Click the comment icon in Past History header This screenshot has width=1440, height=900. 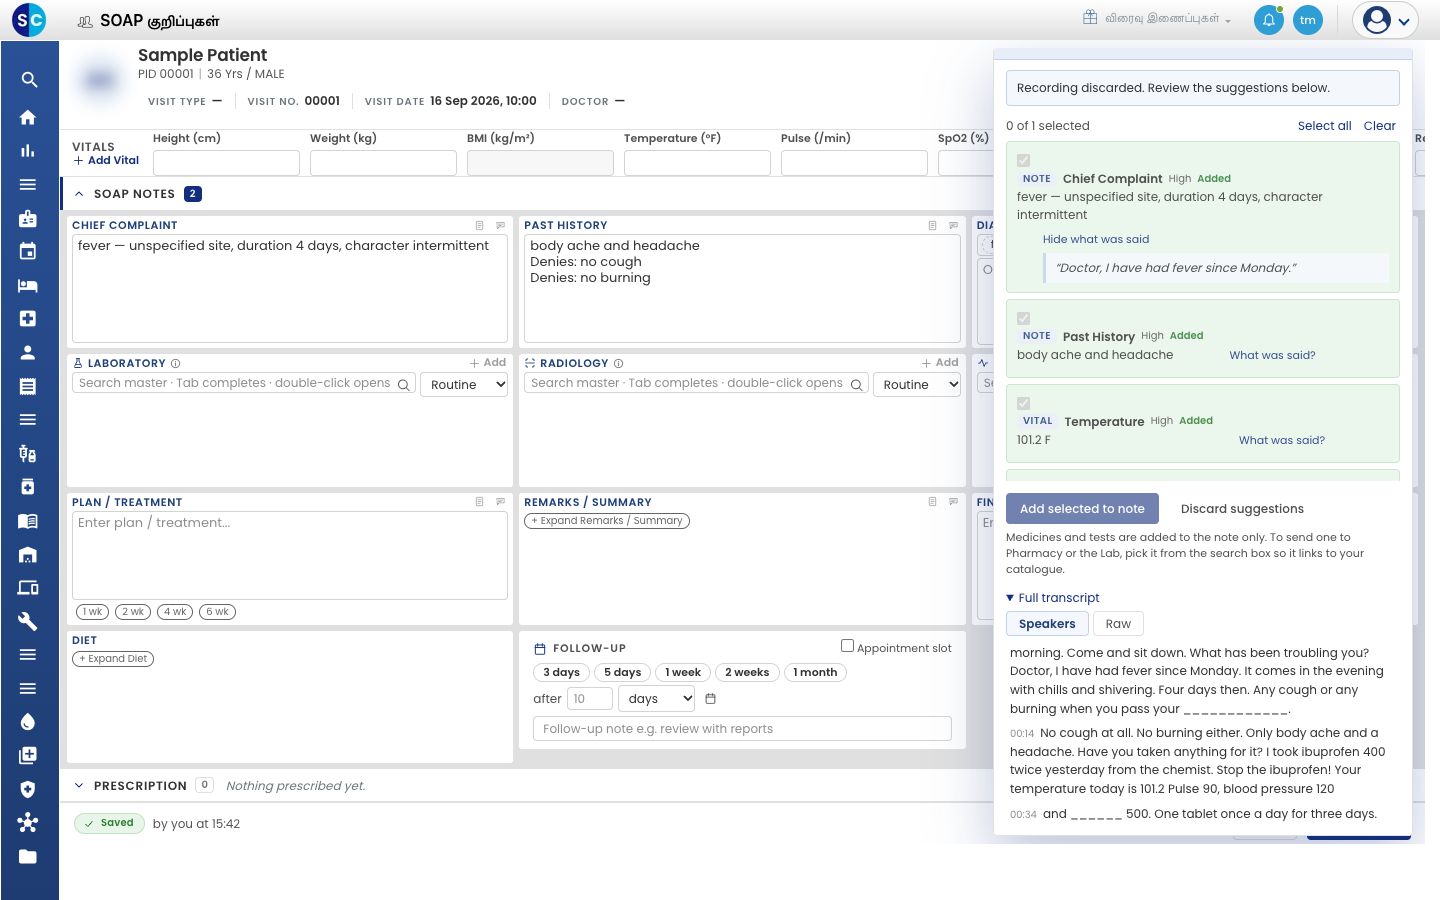(x=953, y=226)
